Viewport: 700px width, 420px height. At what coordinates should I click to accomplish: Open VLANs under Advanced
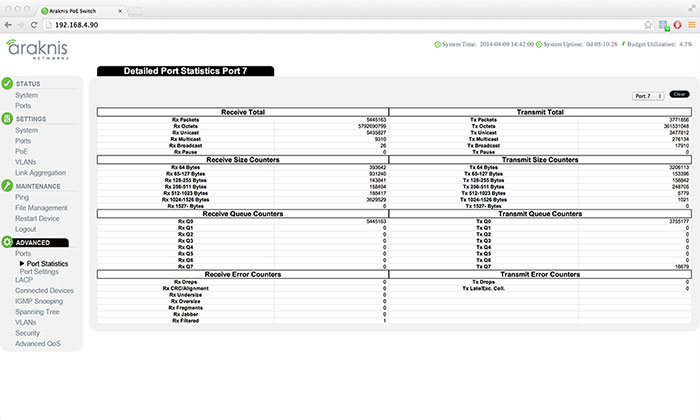(25, 322)
